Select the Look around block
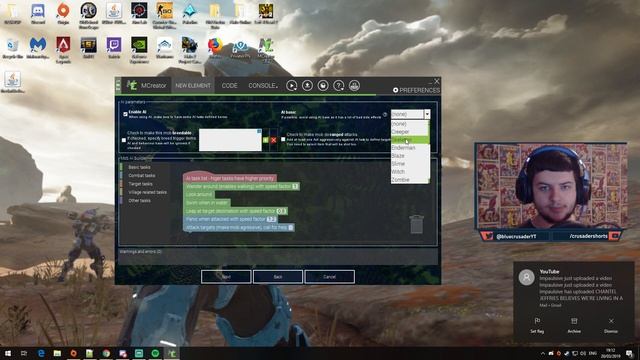Screen dimensions: 640x360 point(200,194)
